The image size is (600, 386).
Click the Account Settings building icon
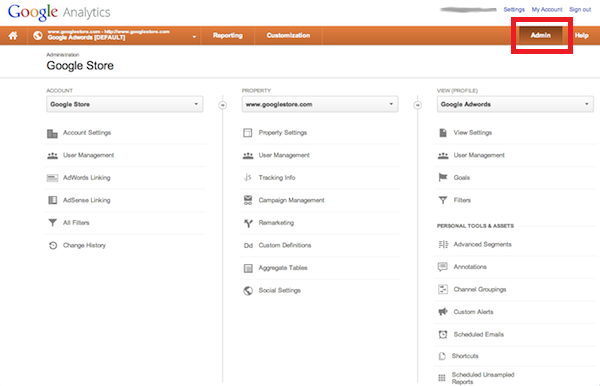point(52,133)
